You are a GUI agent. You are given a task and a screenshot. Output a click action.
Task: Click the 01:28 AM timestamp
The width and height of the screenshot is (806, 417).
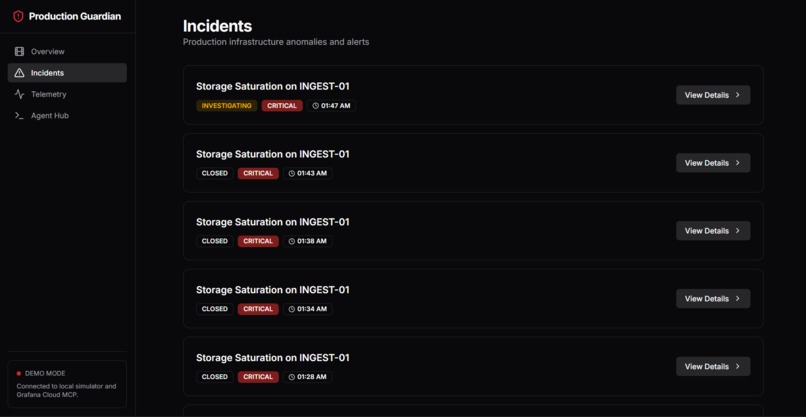pyautogui.click(x=312, y=377)
